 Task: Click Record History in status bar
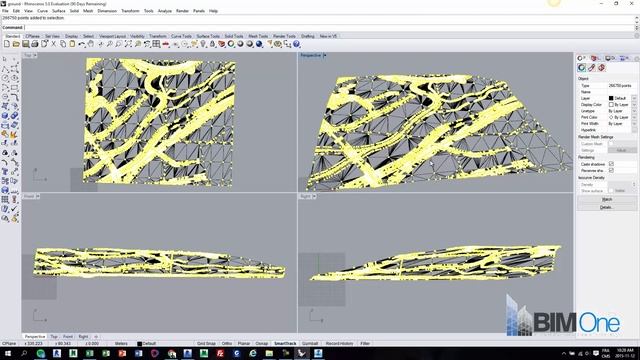point(339,344)
